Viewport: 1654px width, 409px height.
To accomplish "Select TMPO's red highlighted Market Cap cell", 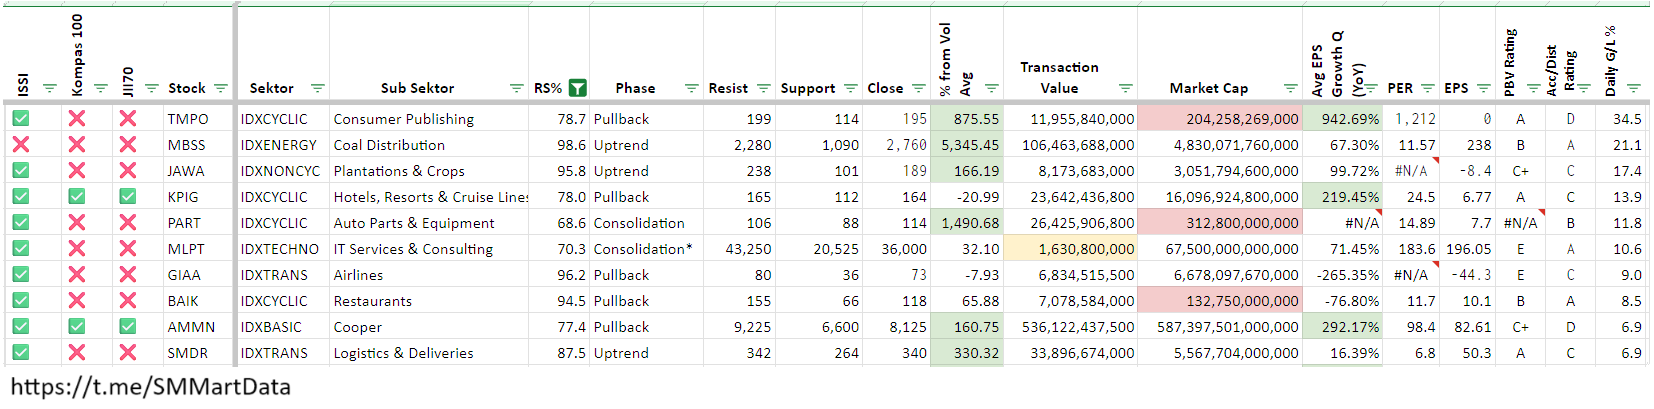I will coord(1220,119).
